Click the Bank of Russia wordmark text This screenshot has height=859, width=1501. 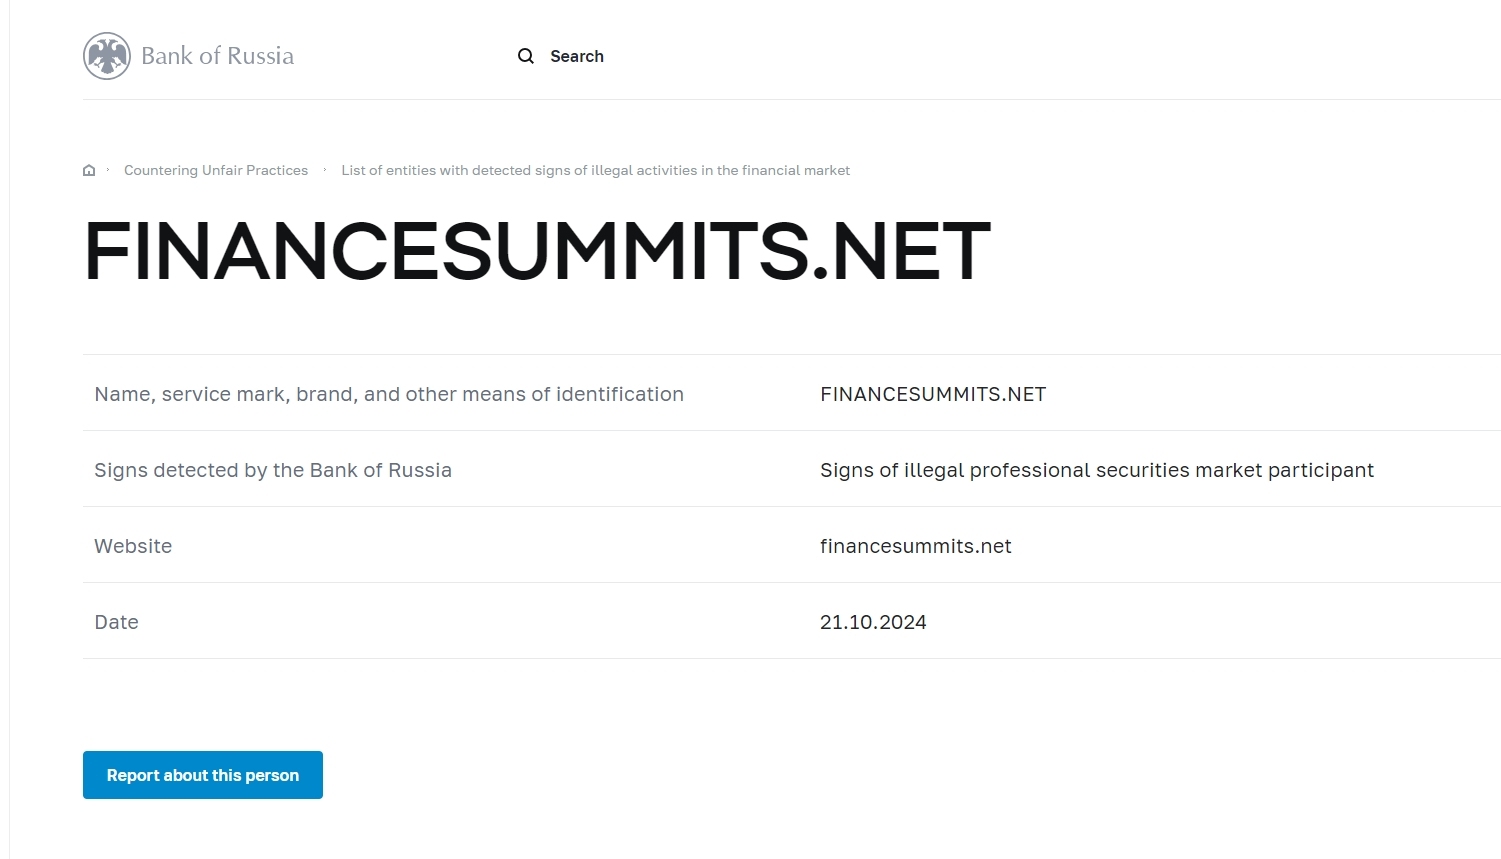217,56
